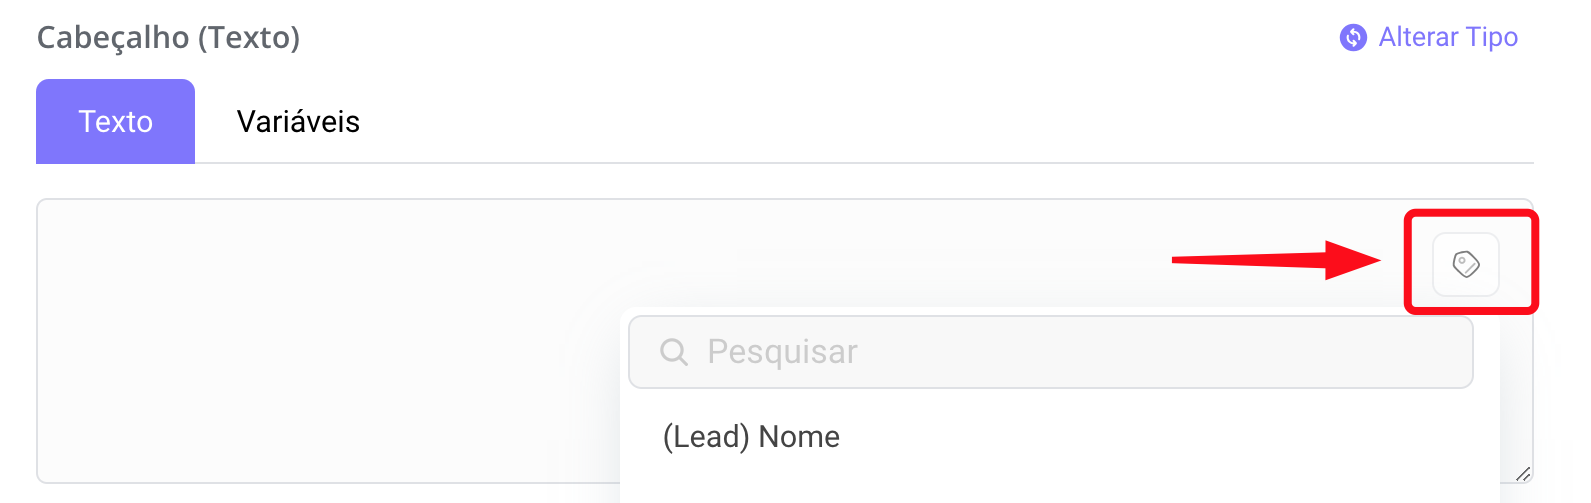Click the tag icon to insert a variable
Image resolution: width=1591 pixels, height=503 pixels.
1466,264
